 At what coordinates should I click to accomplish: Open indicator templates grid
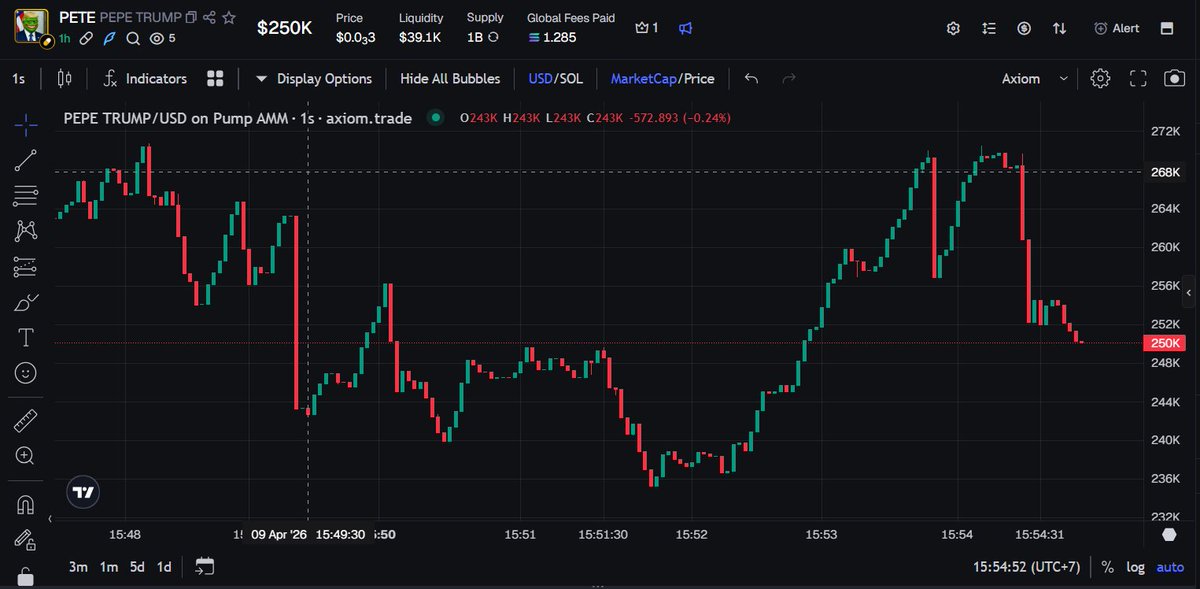tap(215, 78)
